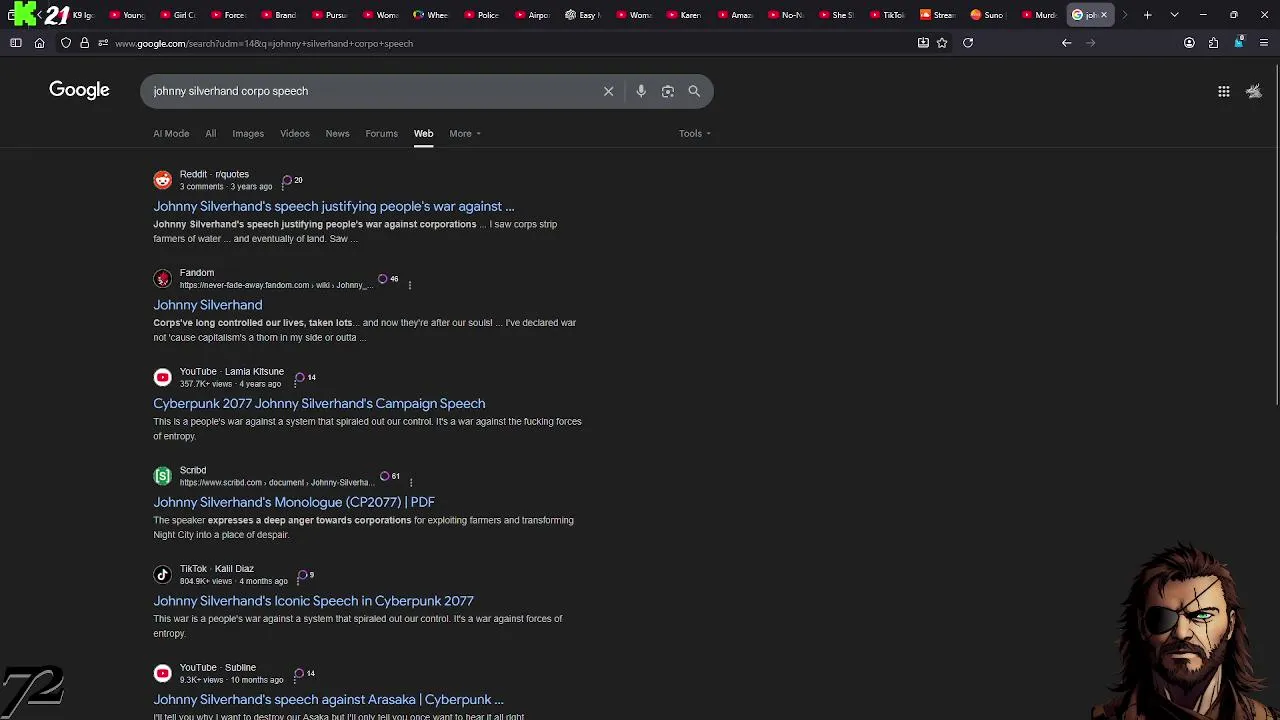The height and width of the screenshot is (720, 1280).
Task: Bookmark this page with the star icon
Action: (942, 43)
